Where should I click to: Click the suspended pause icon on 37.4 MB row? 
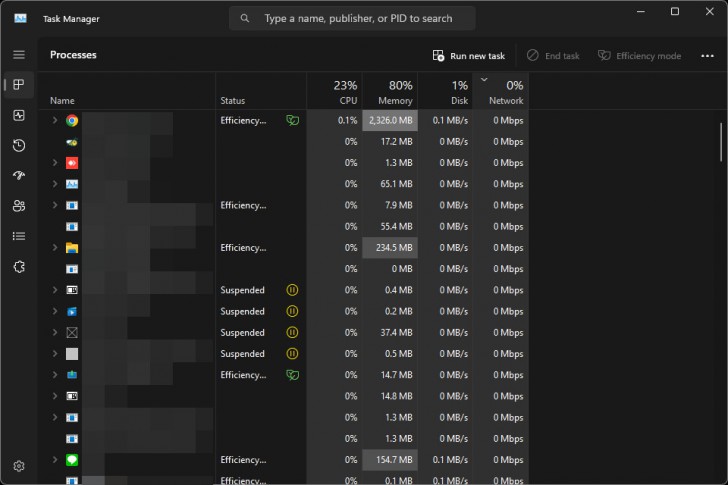coord(292,333)
